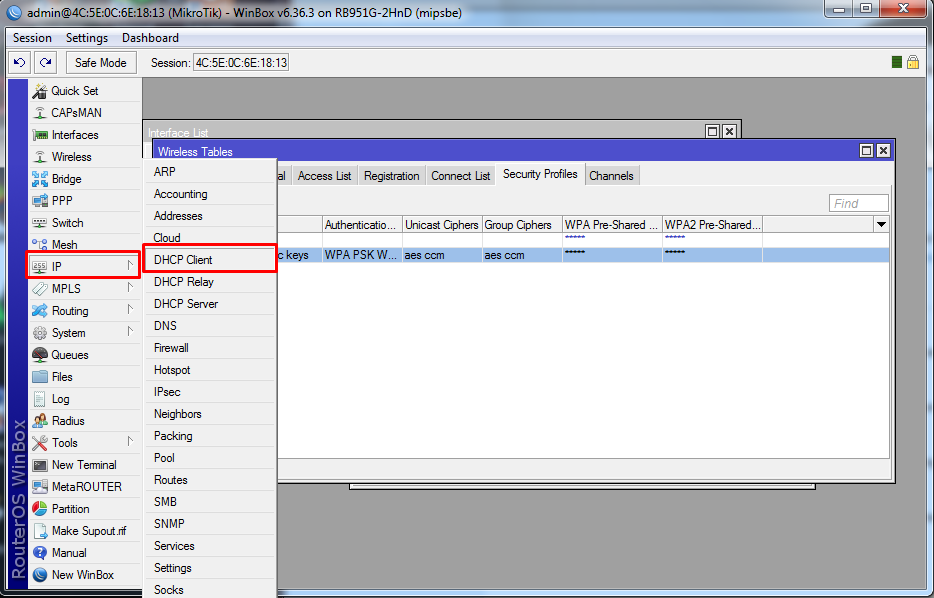Open the Session menu
Image resolution: width=934 pixels, height=598 pixels.
[32, 38]
